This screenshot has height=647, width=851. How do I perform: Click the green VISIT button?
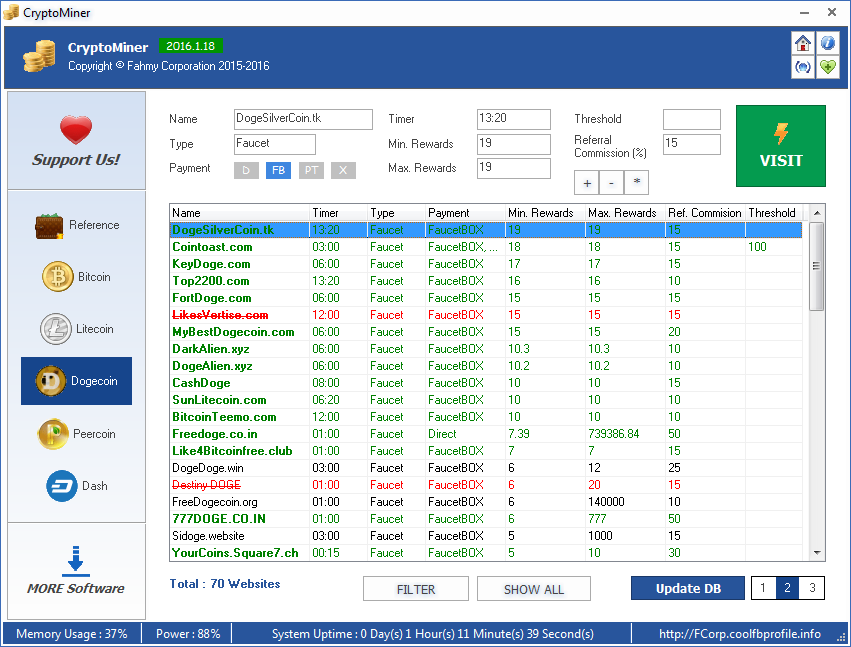click(x=780, y=146)
